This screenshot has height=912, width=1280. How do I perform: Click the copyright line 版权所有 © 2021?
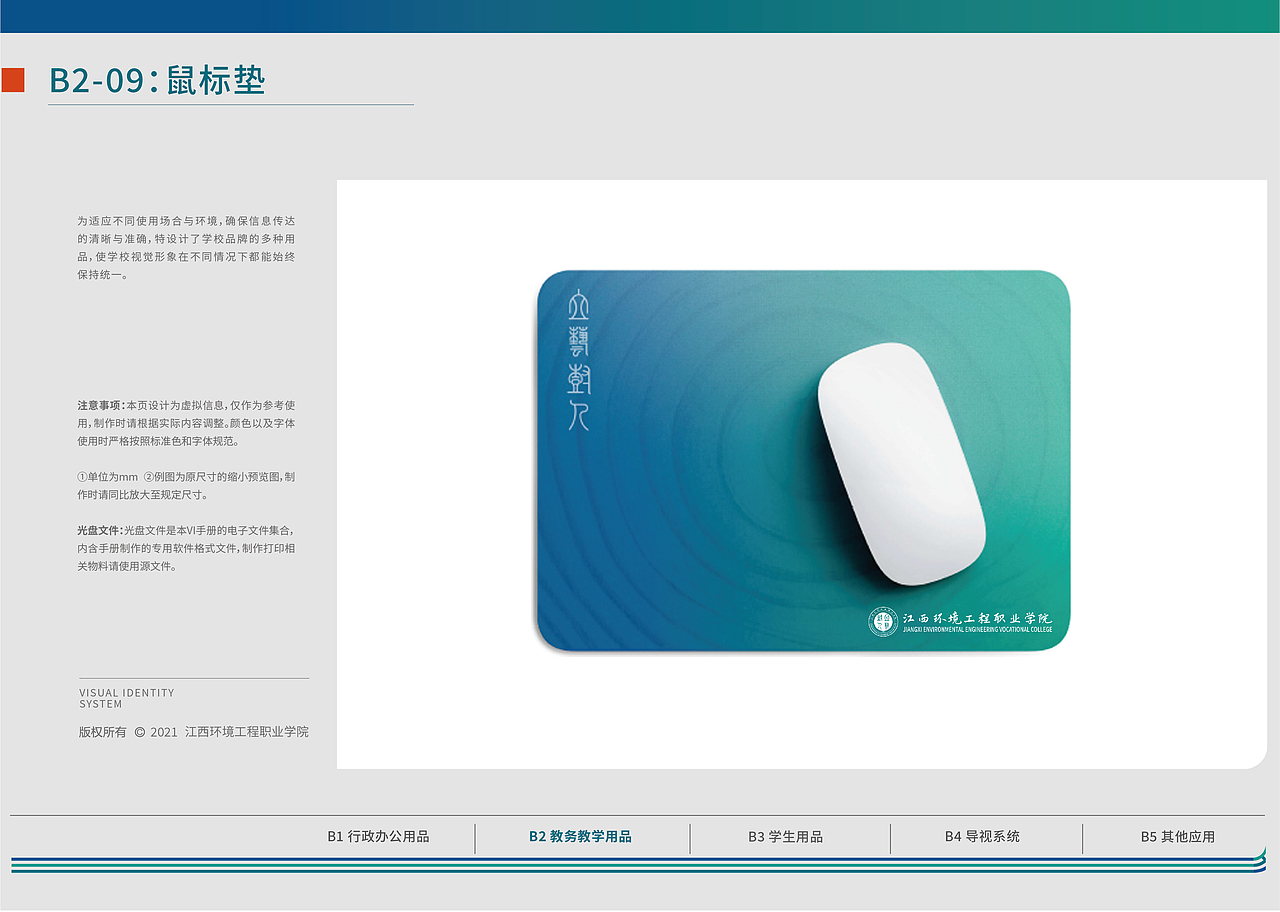[x=194, y=732]
